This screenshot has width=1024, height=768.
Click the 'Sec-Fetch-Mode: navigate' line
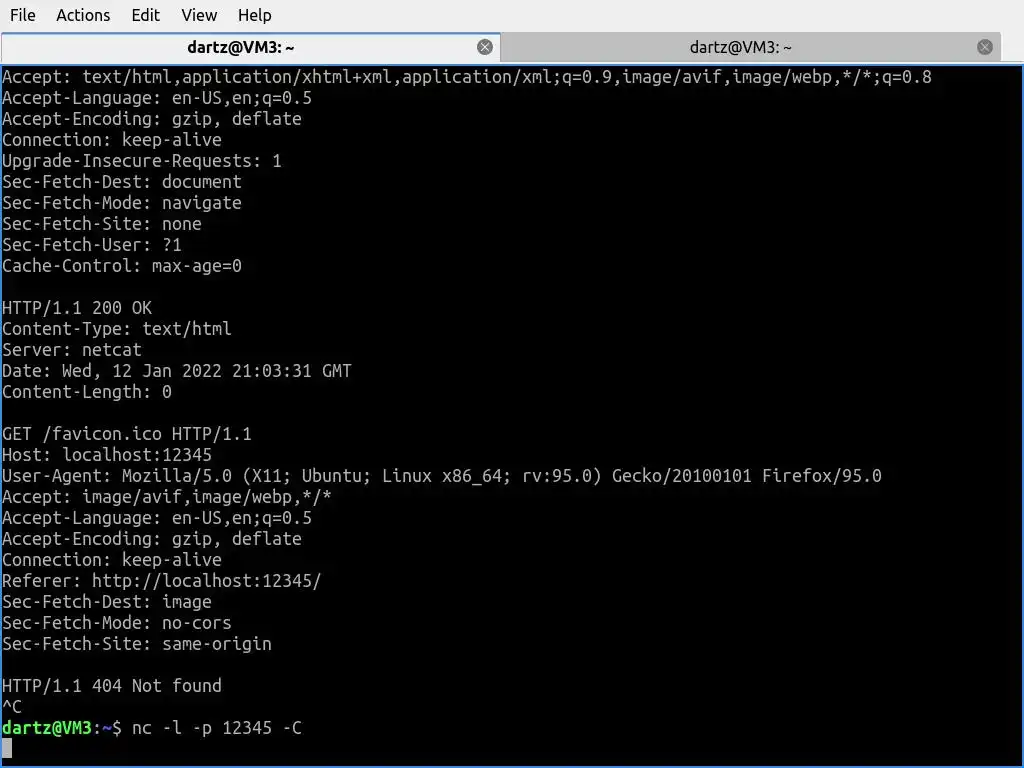(x=122, y=202)
